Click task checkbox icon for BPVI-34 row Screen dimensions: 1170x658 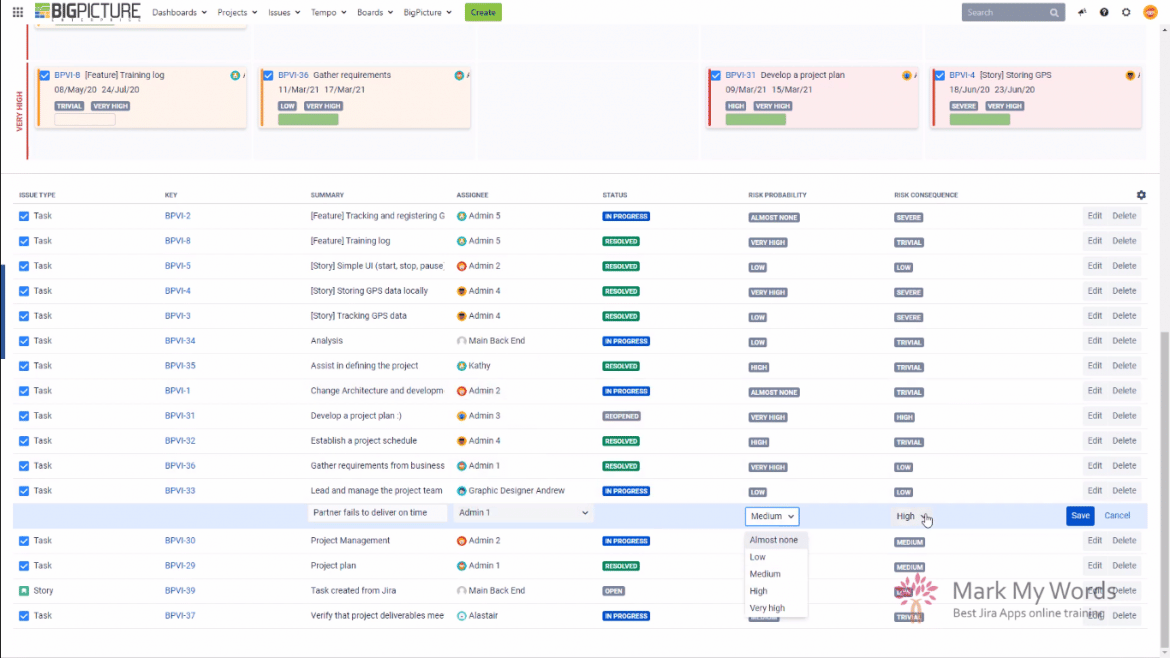[24, 341]
